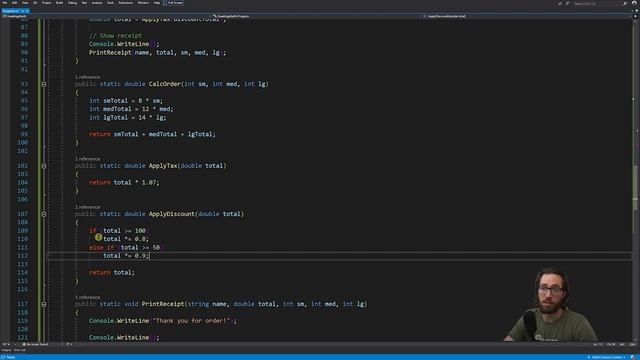Screen dimensions: 640x360
Task: Open the Debug menu
Action: [x=72, y=3]
